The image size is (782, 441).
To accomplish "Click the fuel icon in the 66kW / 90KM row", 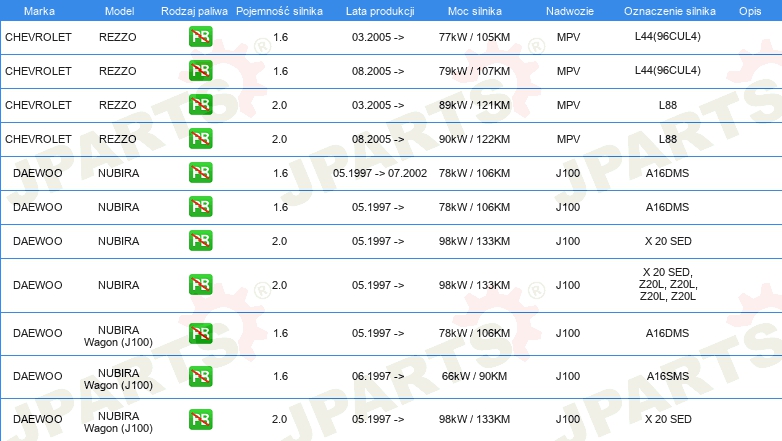I will pyautogui.click(x=200, y=376).
